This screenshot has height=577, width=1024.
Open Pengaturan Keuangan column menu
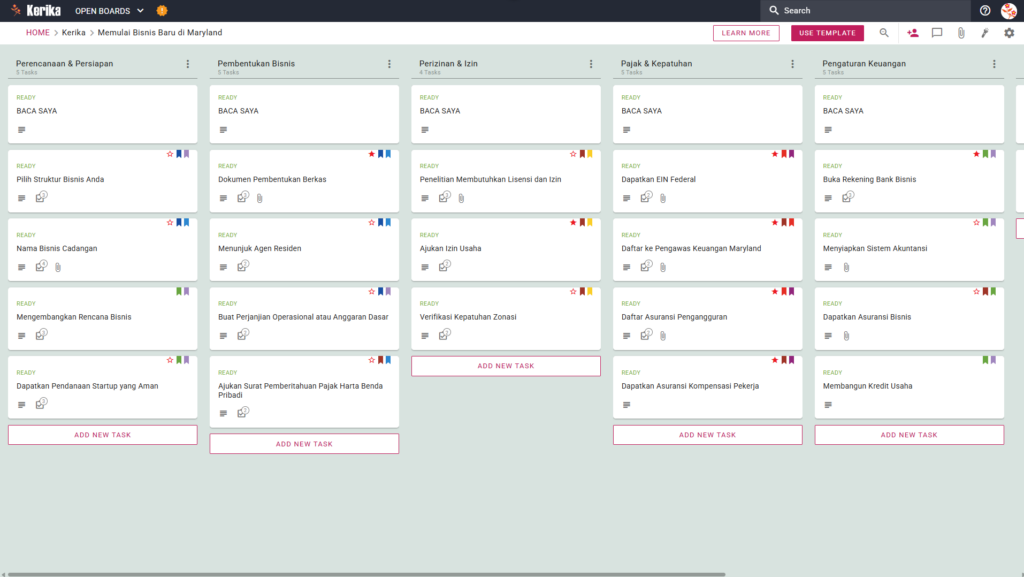[994, 64]
